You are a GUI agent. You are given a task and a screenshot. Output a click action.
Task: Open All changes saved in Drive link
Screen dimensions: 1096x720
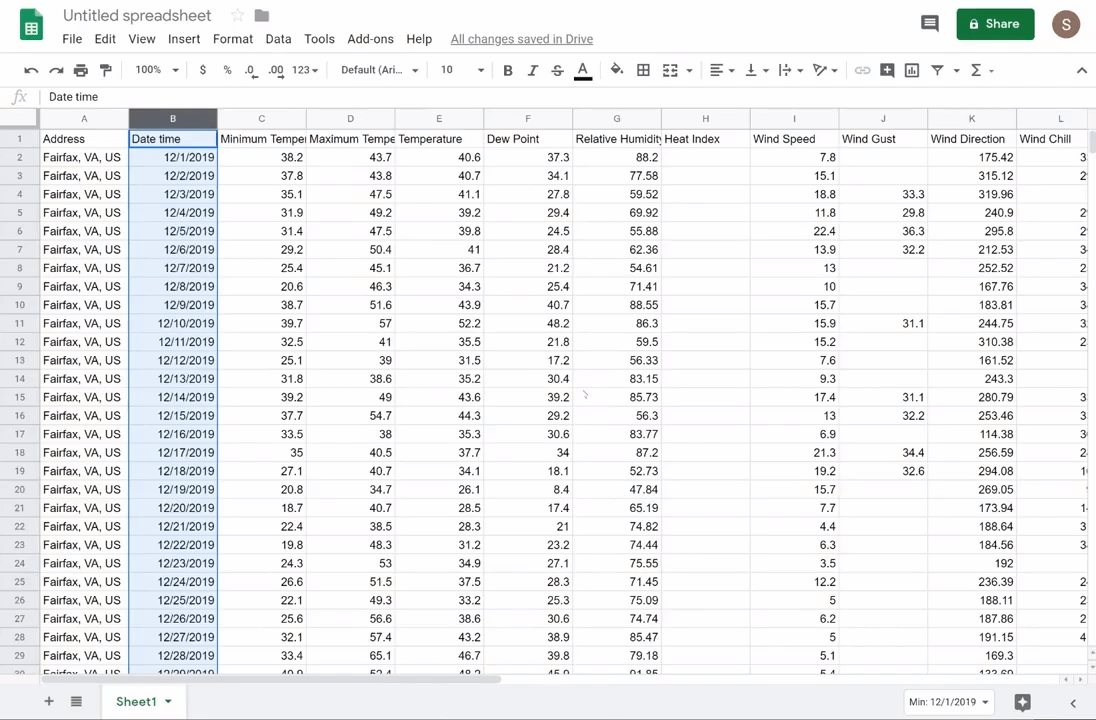[521, 39]
